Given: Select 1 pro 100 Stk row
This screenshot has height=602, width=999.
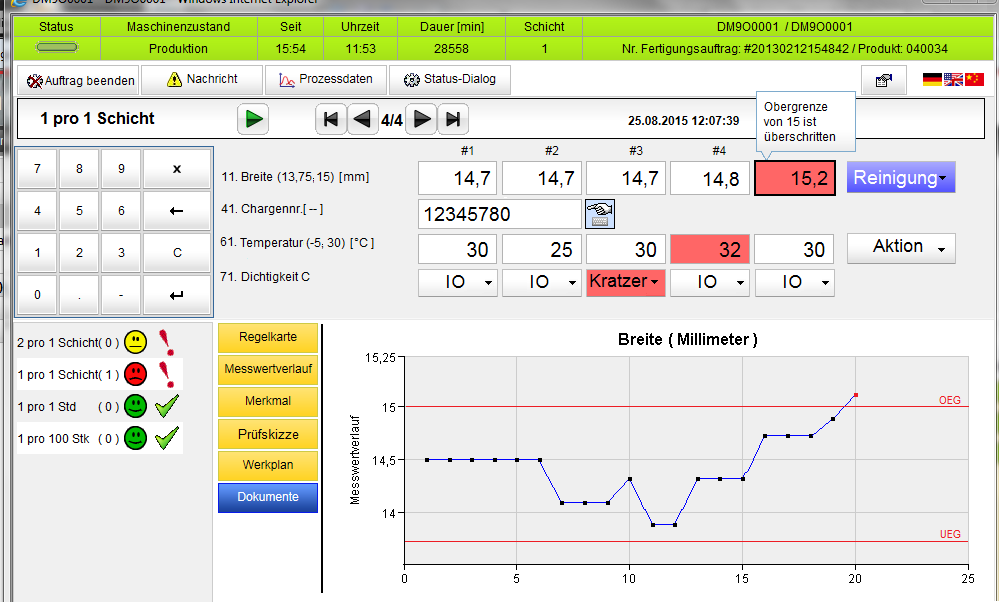Looking at the screenshot, I should point(99,438).
